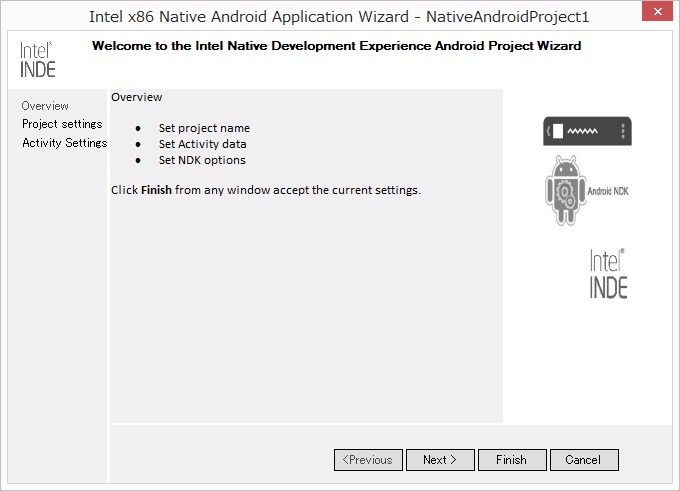The height and width of the screenshot is (491, 680).
Task: Open Project settings page from sidebar
Action: [62, 124]
